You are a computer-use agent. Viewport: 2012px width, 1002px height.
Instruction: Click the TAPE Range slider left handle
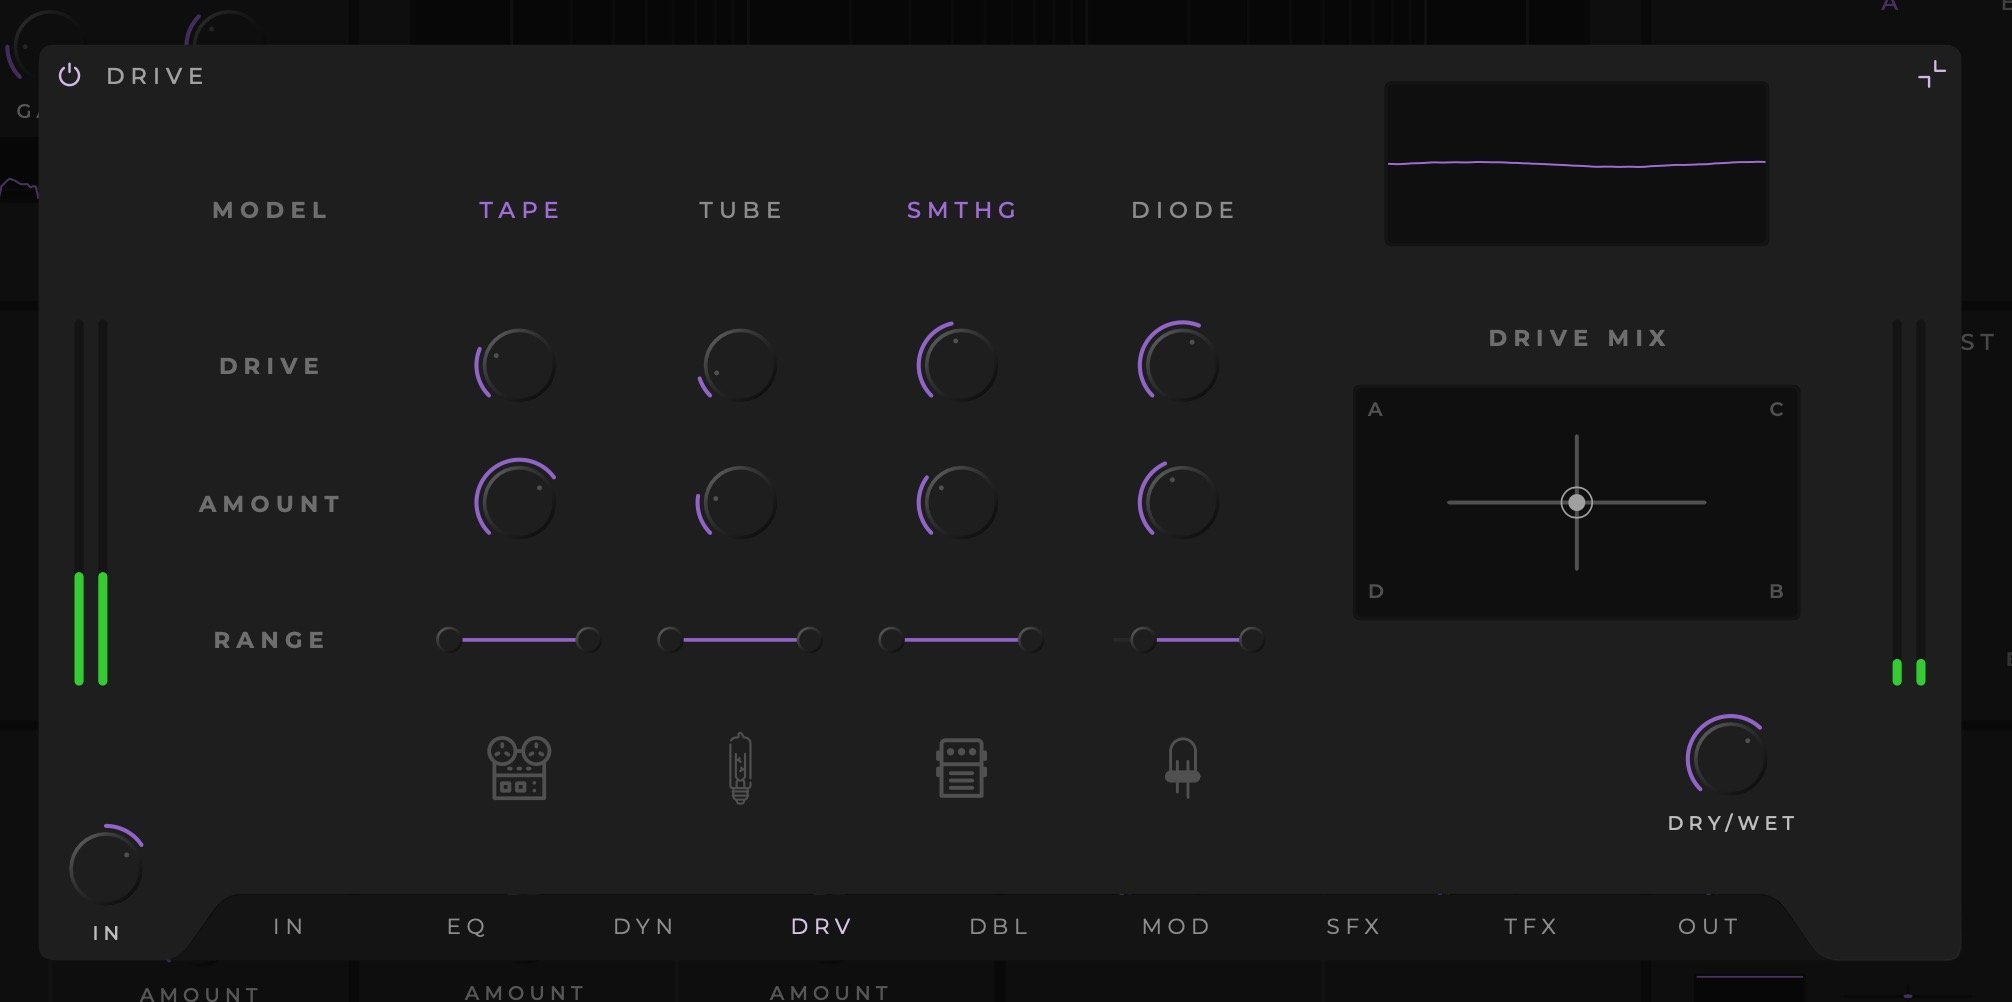(x=449, y=639)
